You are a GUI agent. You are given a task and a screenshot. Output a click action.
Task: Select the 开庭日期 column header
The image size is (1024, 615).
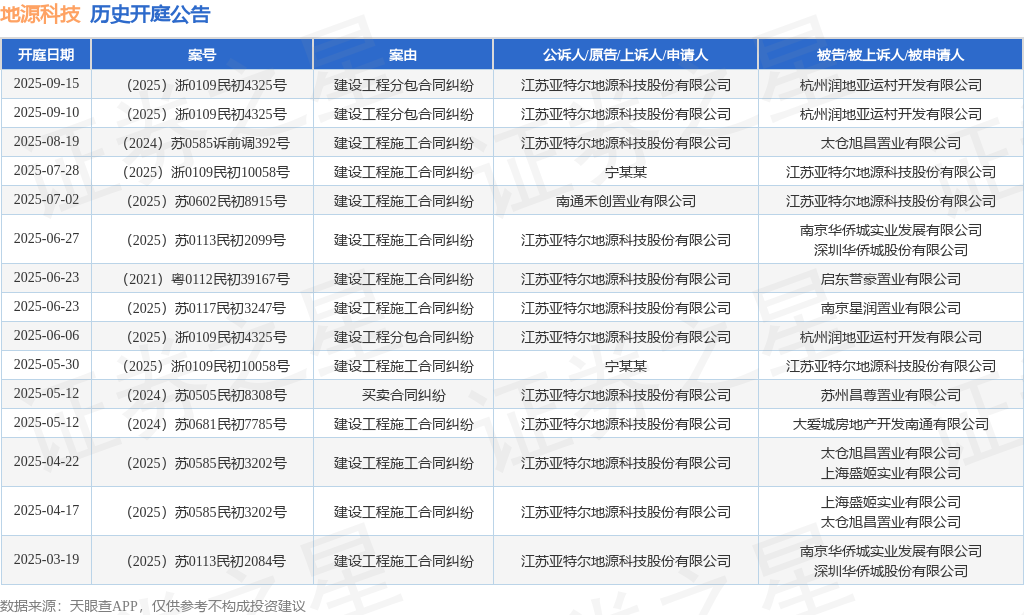pyautogui.click(x=46, y=55)
